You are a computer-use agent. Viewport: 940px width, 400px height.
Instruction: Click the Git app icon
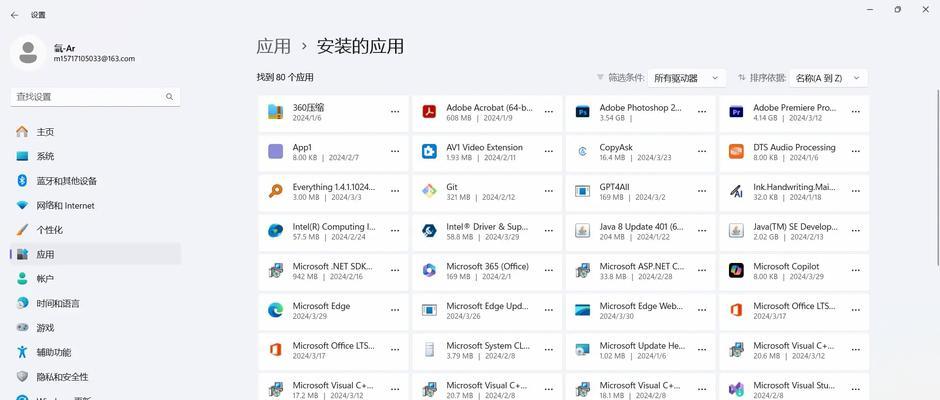429,191
